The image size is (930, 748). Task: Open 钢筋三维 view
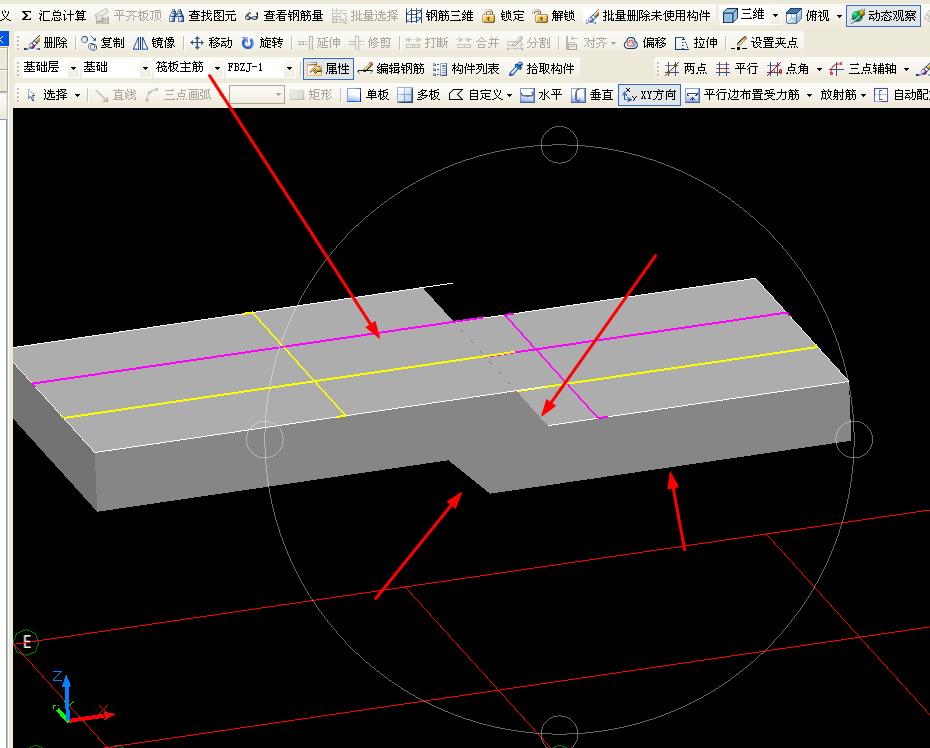(x=439, y=16)
